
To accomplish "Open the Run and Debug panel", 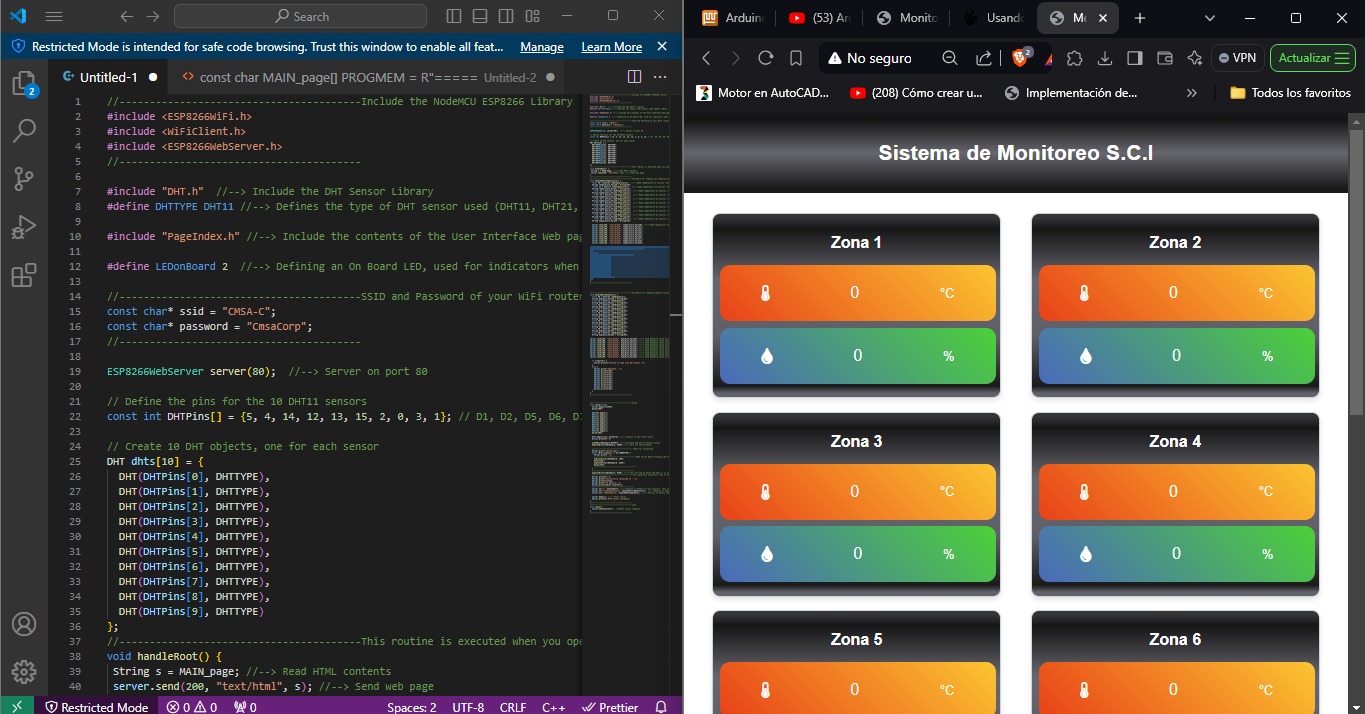I will click(x=24, y=224).
